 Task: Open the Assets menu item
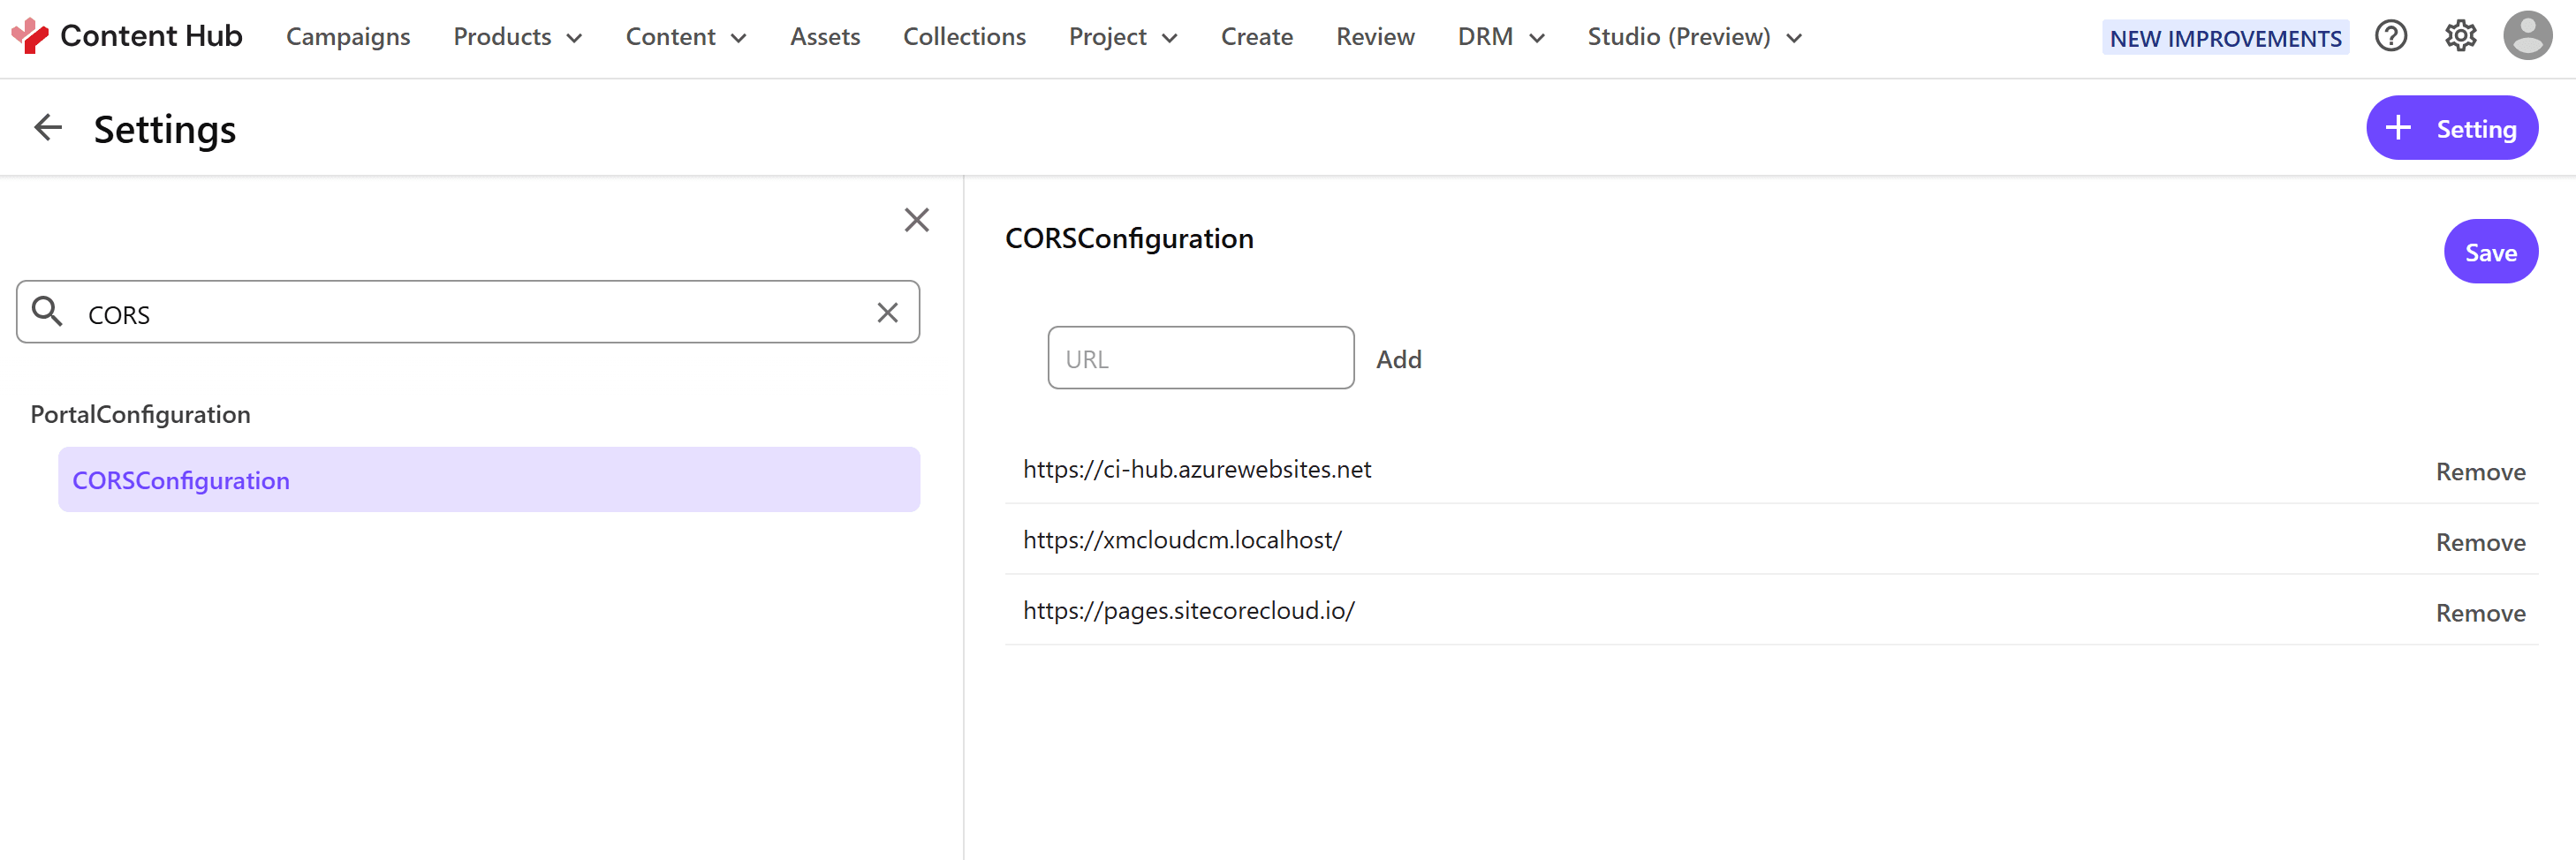(824, 37)
